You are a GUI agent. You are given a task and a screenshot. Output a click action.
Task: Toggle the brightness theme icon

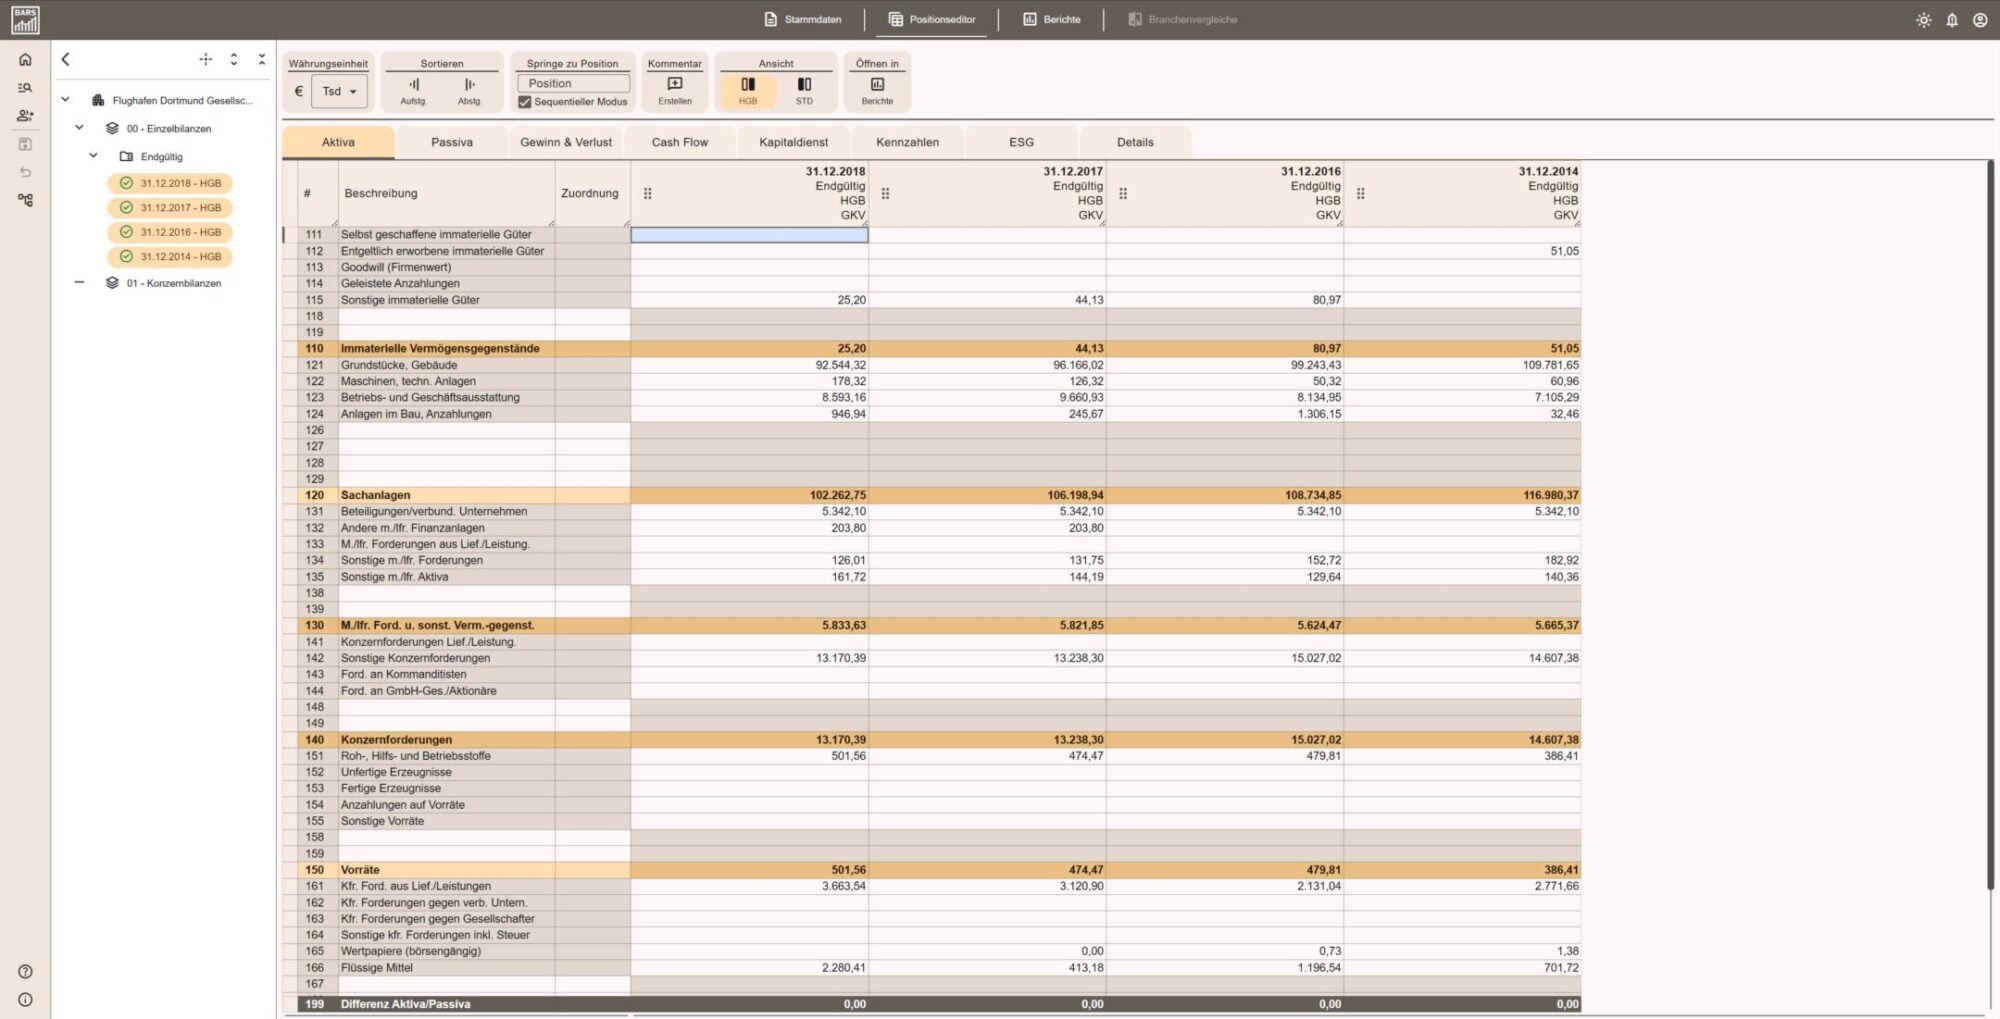[x=1923, y=20]
